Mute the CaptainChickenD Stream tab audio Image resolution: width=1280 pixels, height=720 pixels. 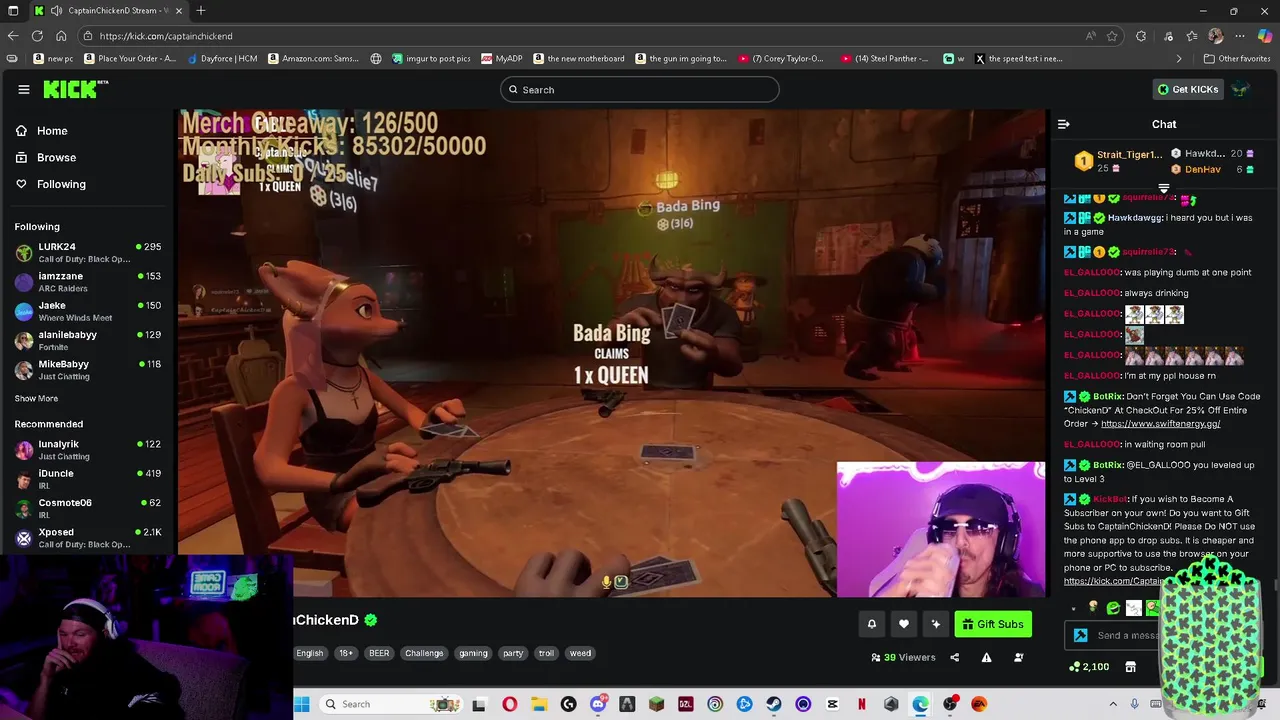point(55,11)
